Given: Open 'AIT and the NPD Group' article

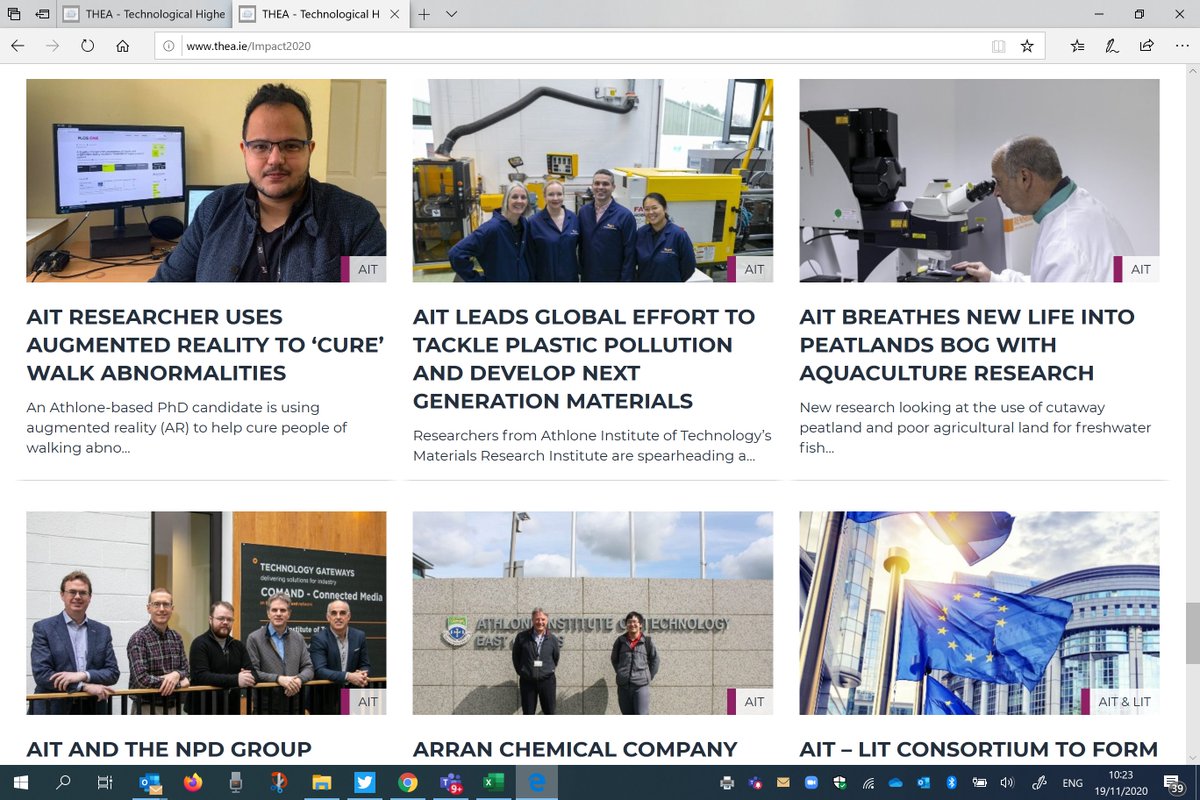Looking at the screenshot, I should point(169,749).
